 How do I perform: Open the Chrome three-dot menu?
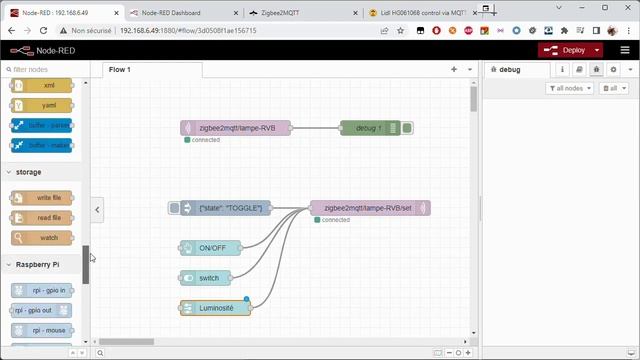[x=629, y=31]
